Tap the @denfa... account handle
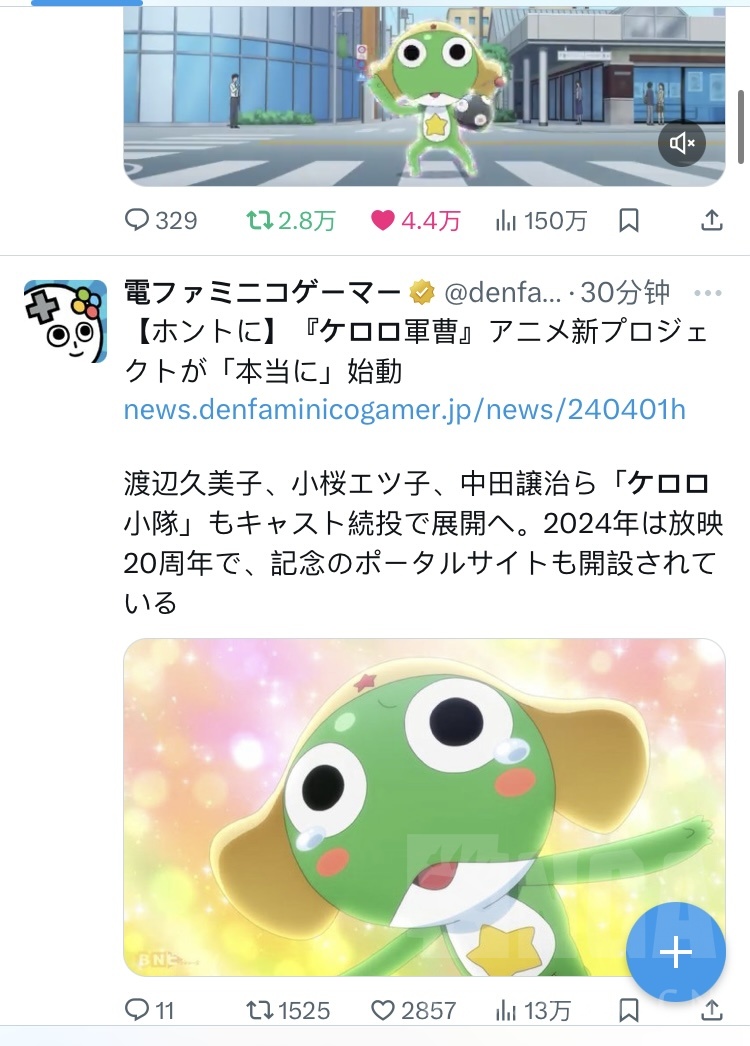750x1046 pixels. click(x=502, y=292)
